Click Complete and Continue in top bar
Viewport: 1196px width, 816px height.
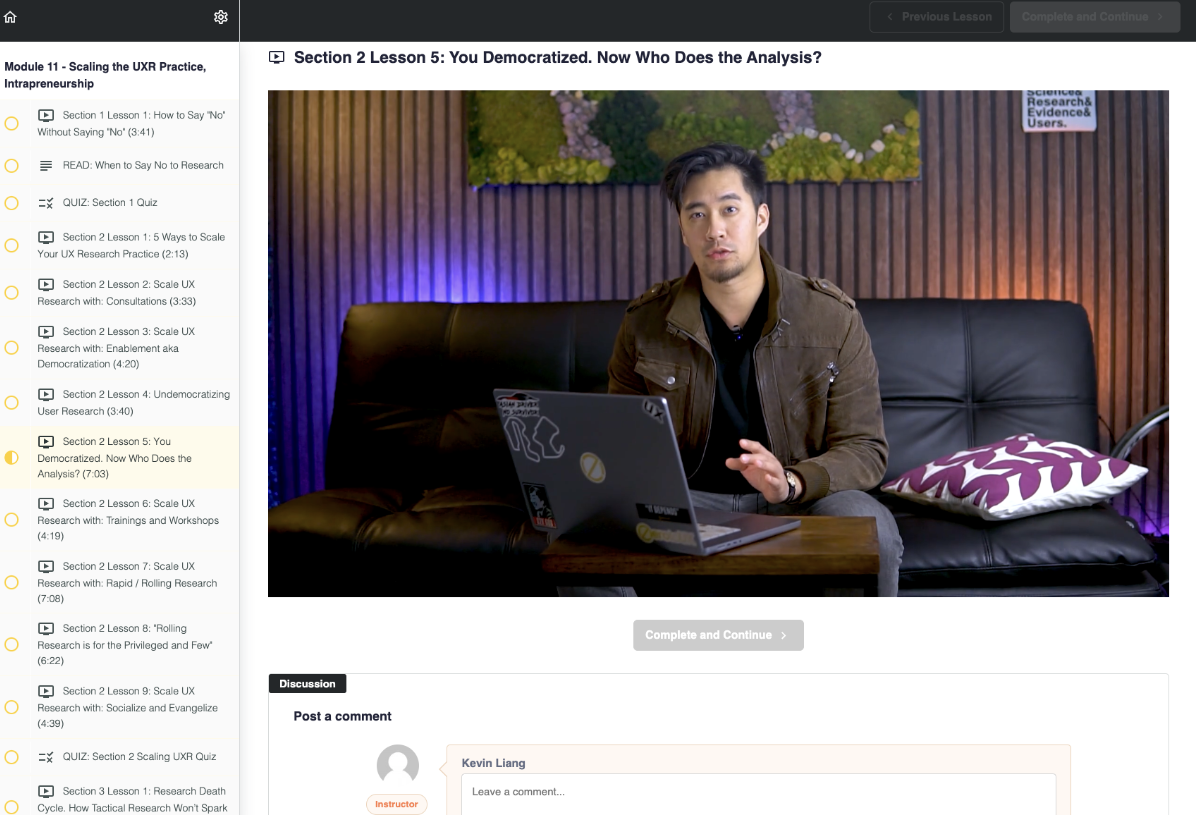click(x=1095, y=17)
